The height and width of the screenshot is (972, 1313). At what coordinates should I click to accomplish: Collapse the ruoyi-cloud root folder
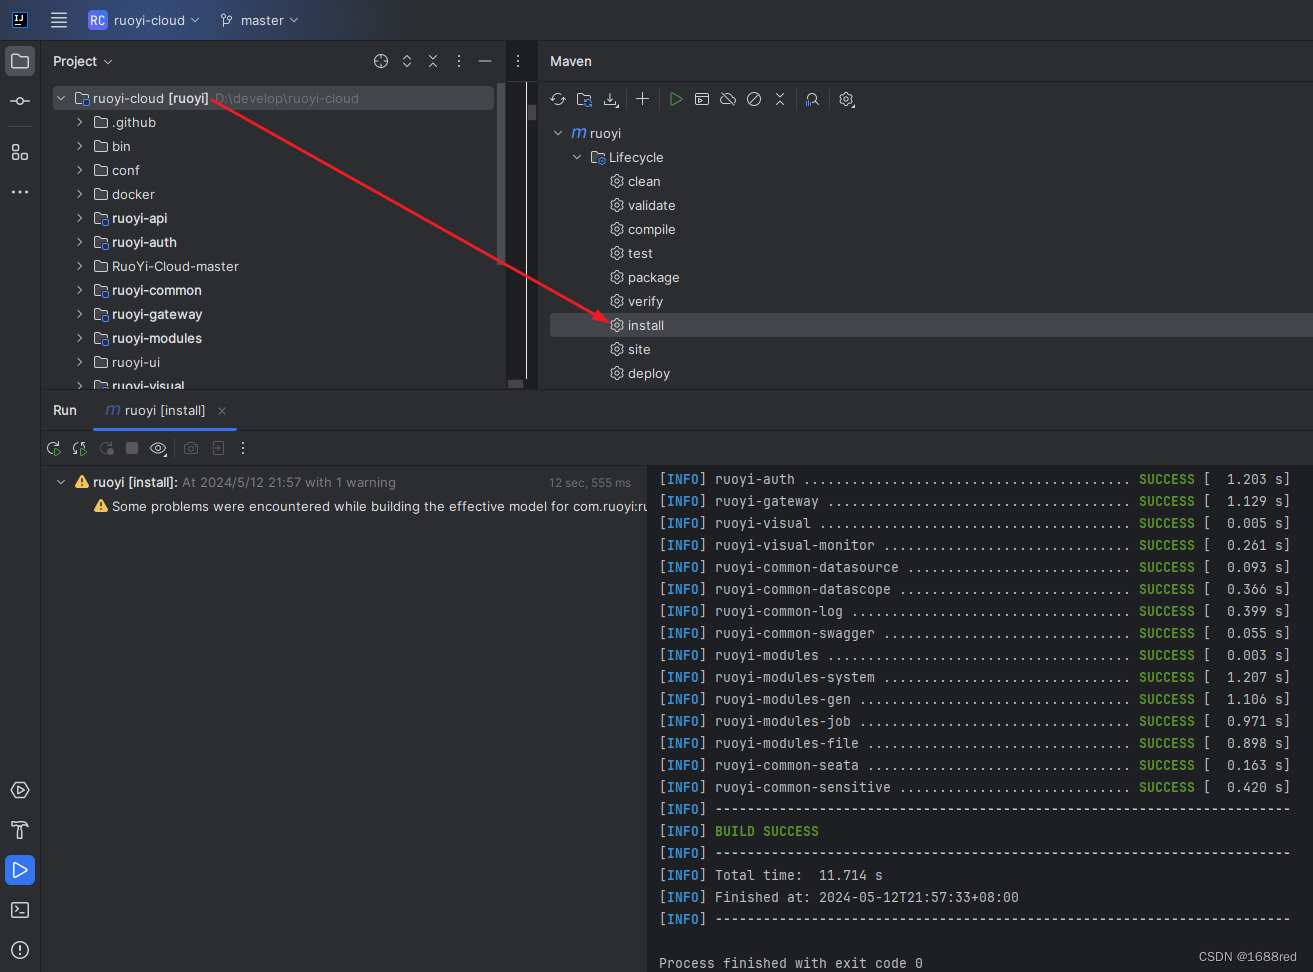coord(61,98)
